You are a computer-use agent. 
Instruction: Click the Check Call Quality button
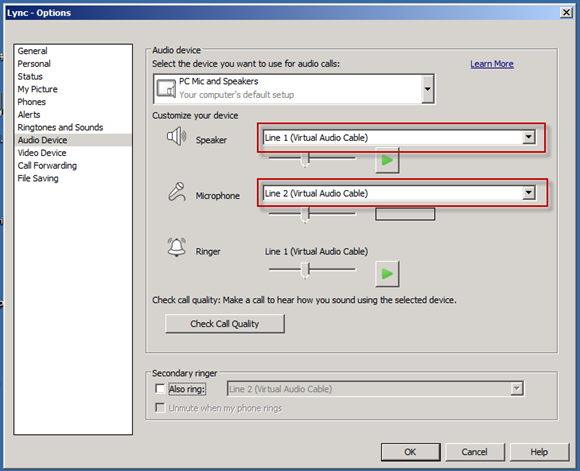[x=225, y=324]
